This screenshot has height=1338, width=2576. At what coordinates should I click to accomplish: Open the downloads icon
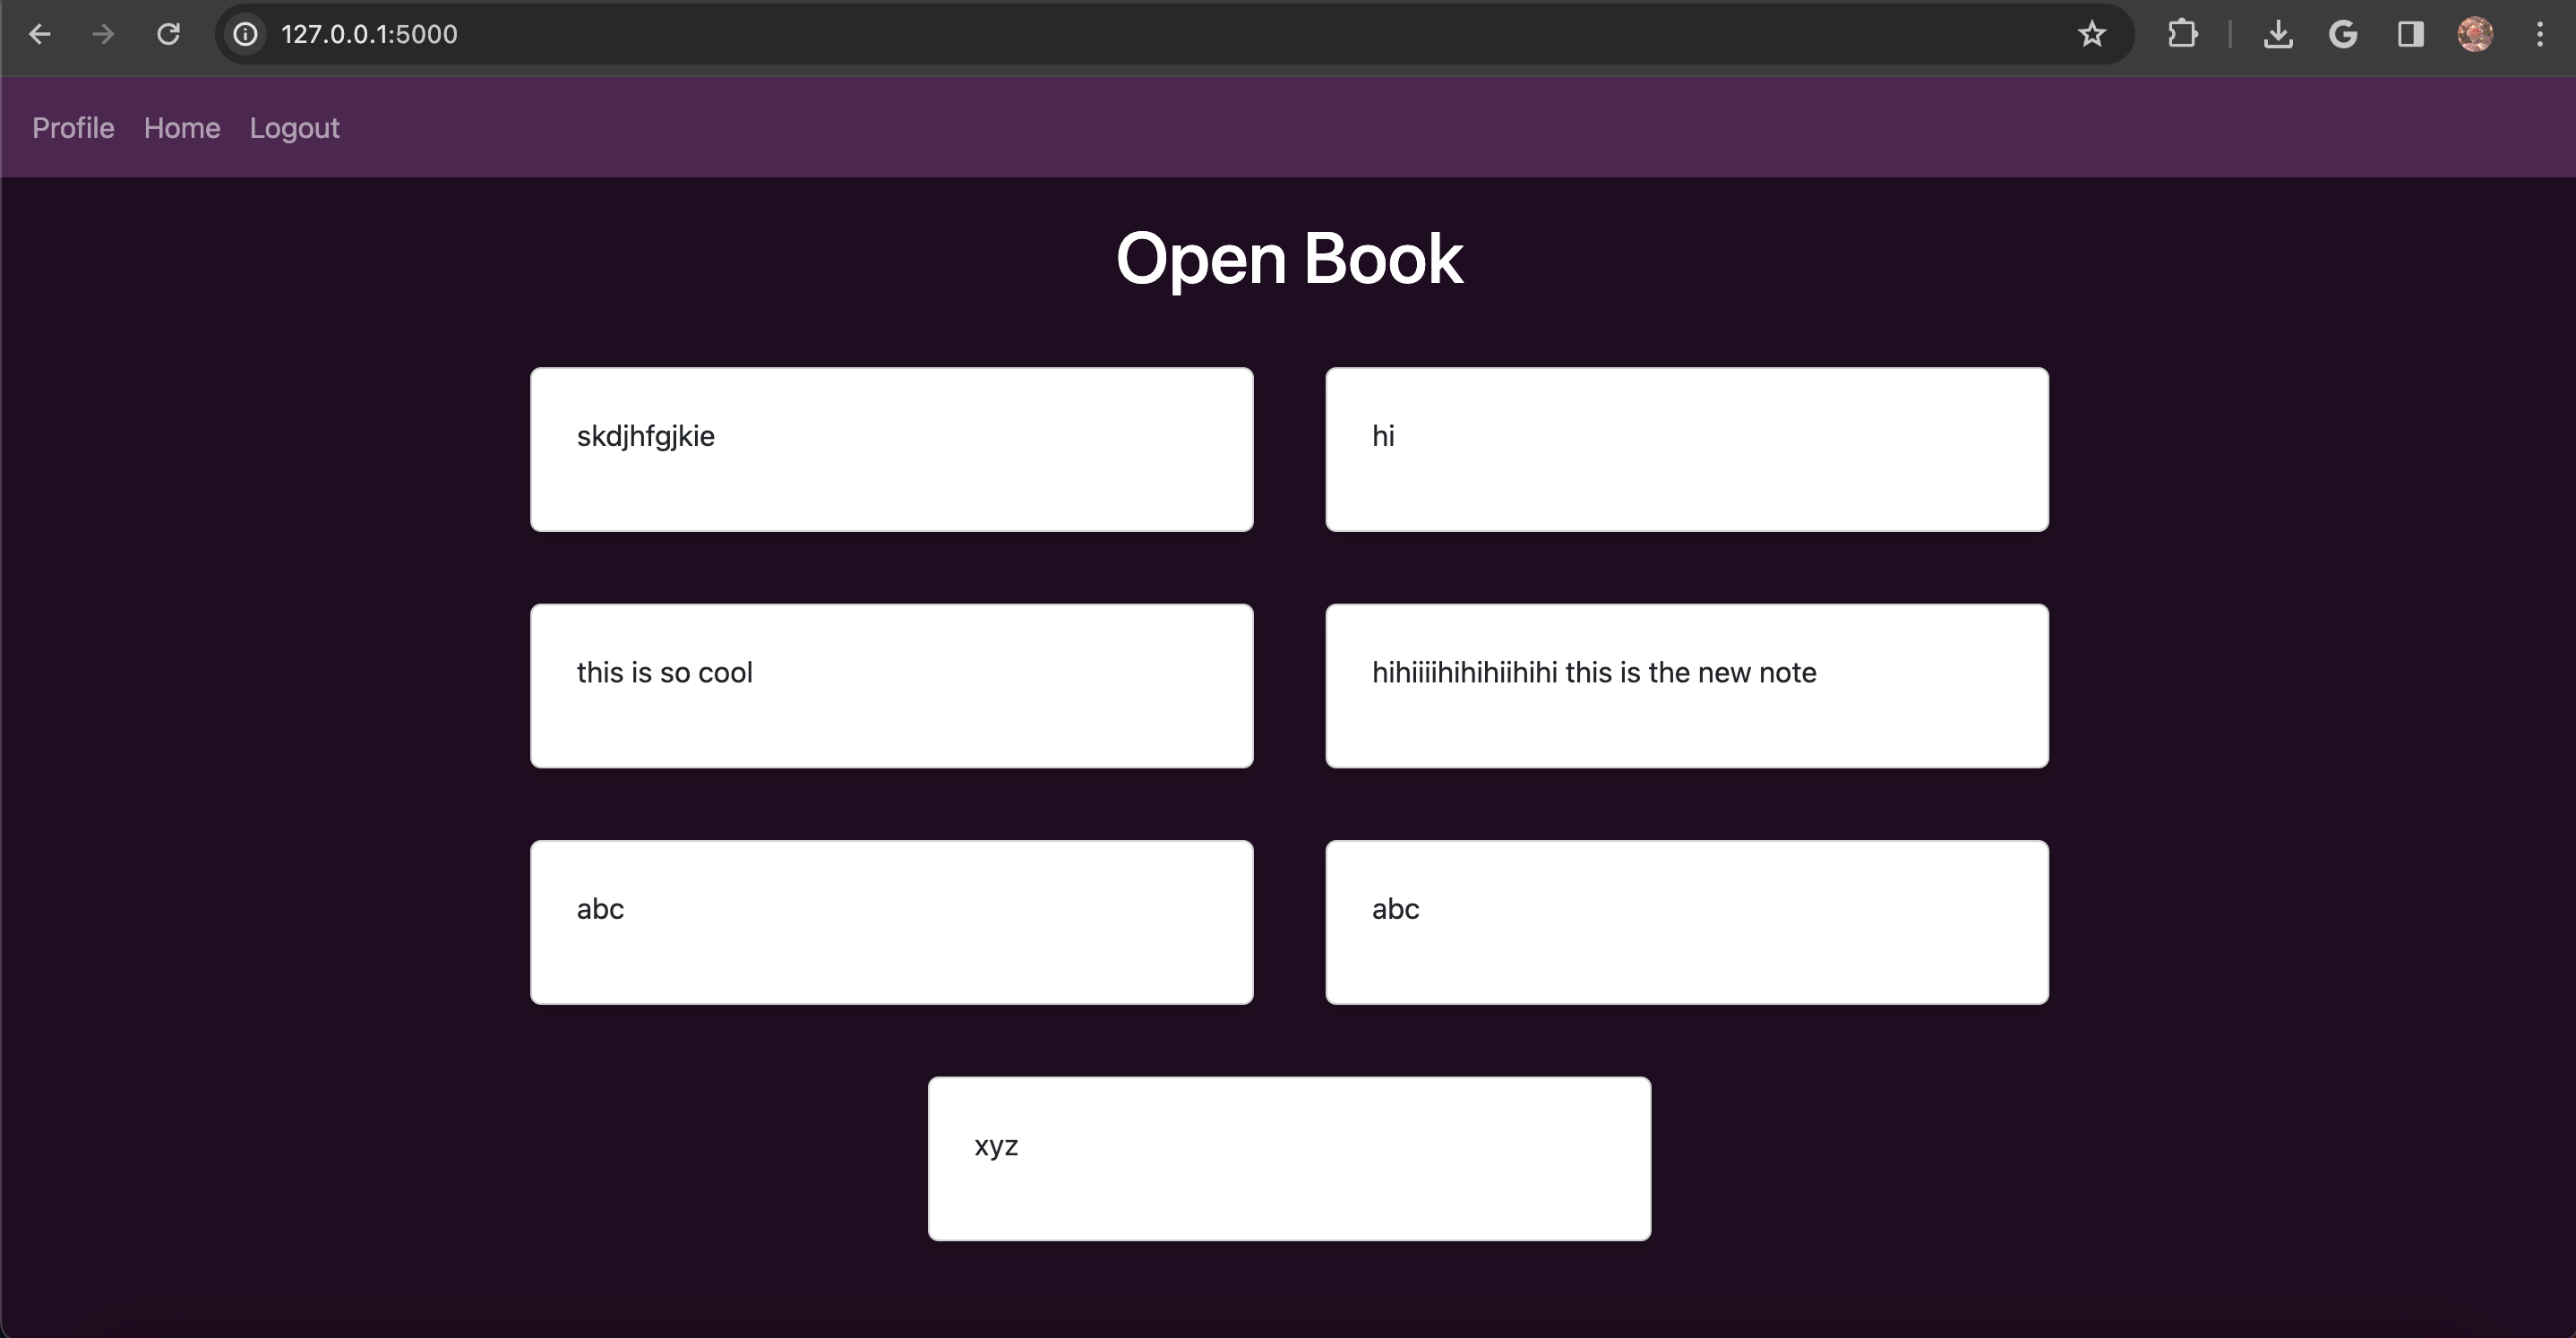coord(2278,34)
